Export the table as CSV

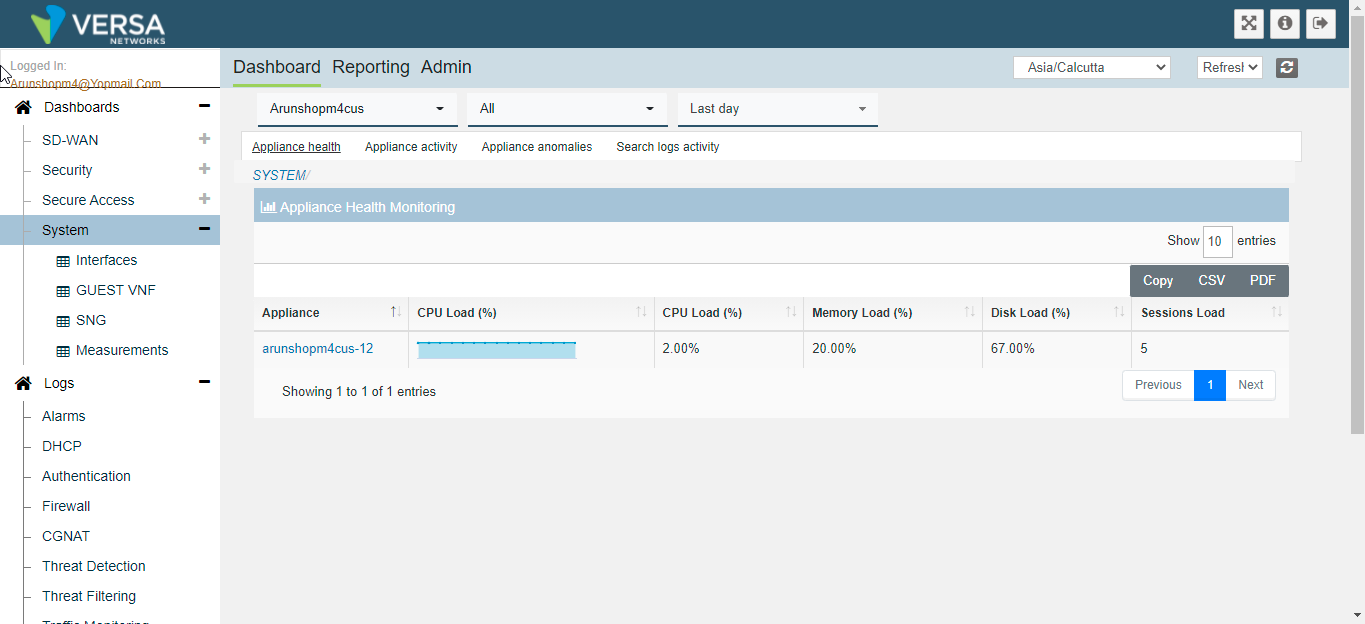1211,280
